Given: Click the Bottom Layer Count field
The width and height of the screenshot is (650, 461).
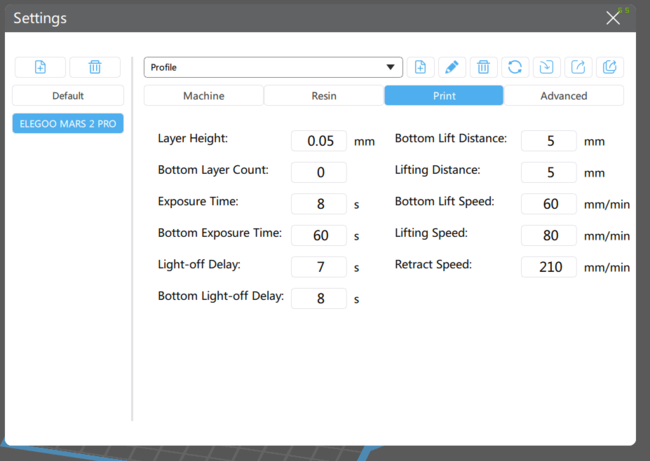Looking at the screenshot, I should (319, 173).
